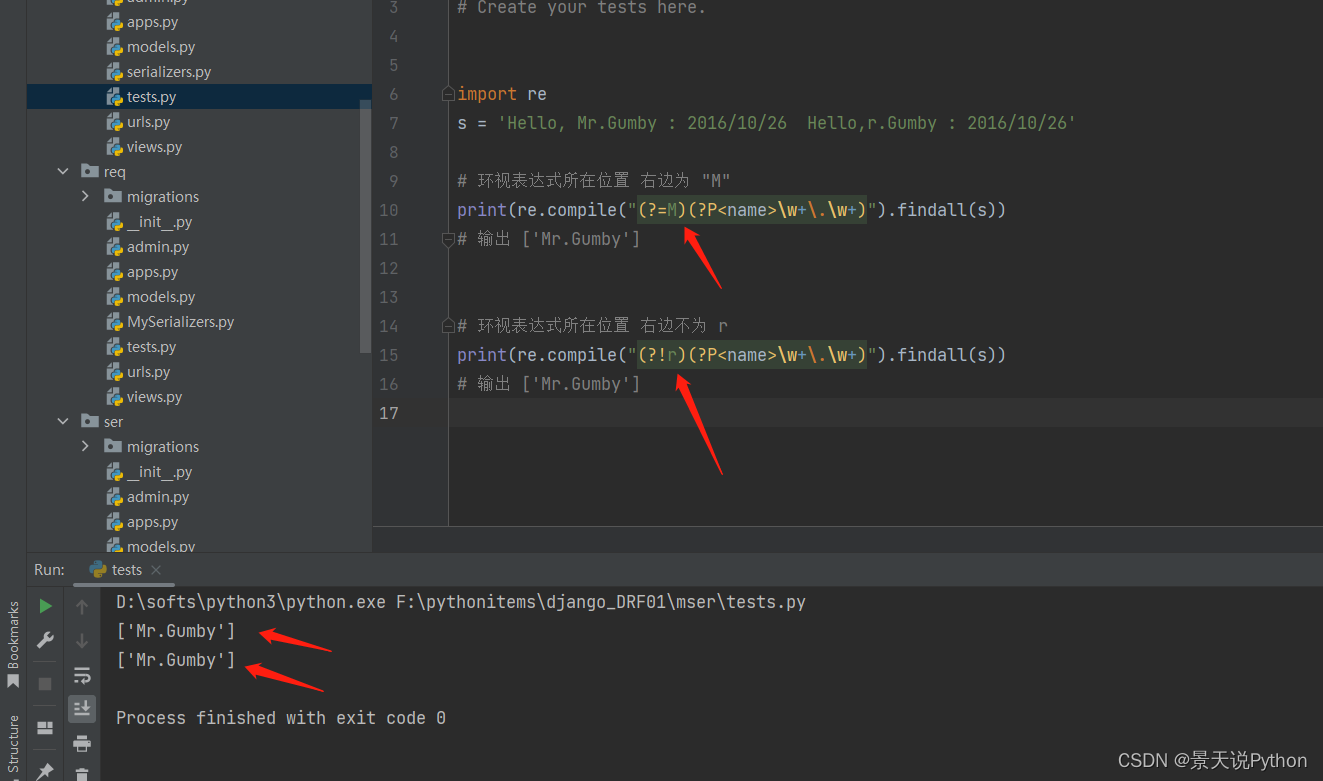Toggle Scroll to End in Run console
This screenshot has width=1323, height=781.
[82, 709]
